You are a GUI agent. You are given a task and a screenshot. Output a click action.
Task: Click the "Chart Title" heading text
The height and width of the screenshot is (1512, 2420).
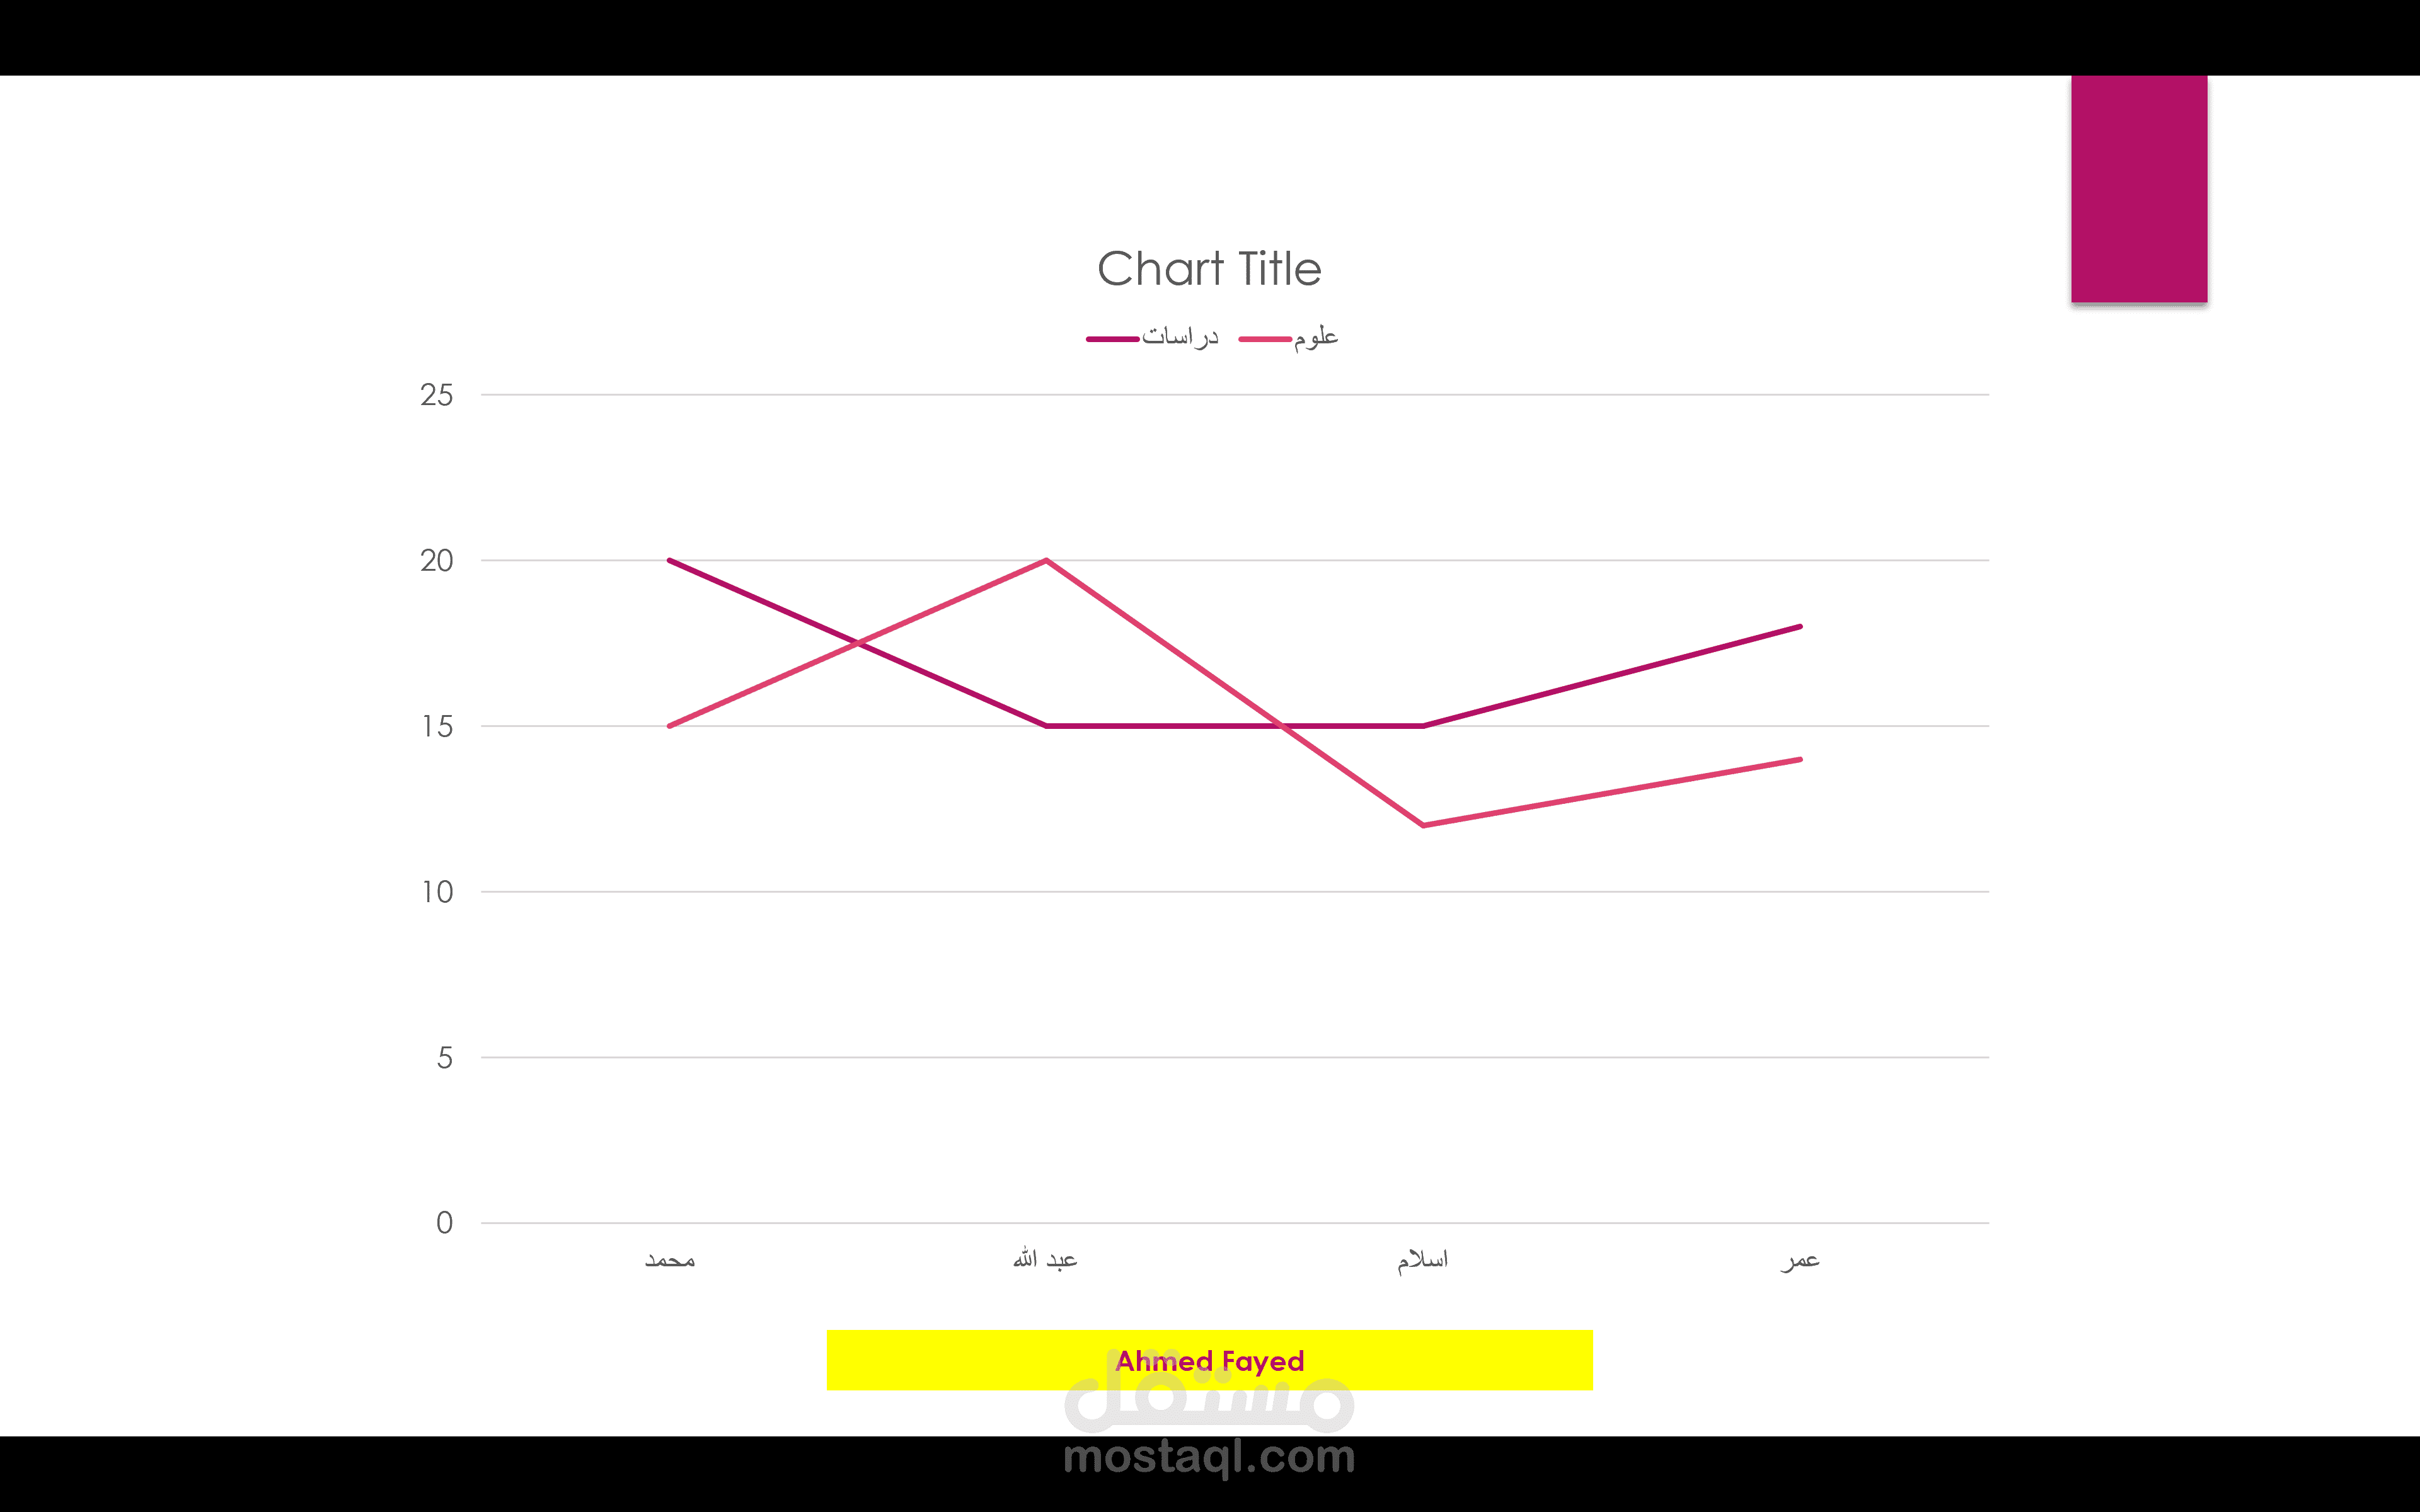[1209, 269]
